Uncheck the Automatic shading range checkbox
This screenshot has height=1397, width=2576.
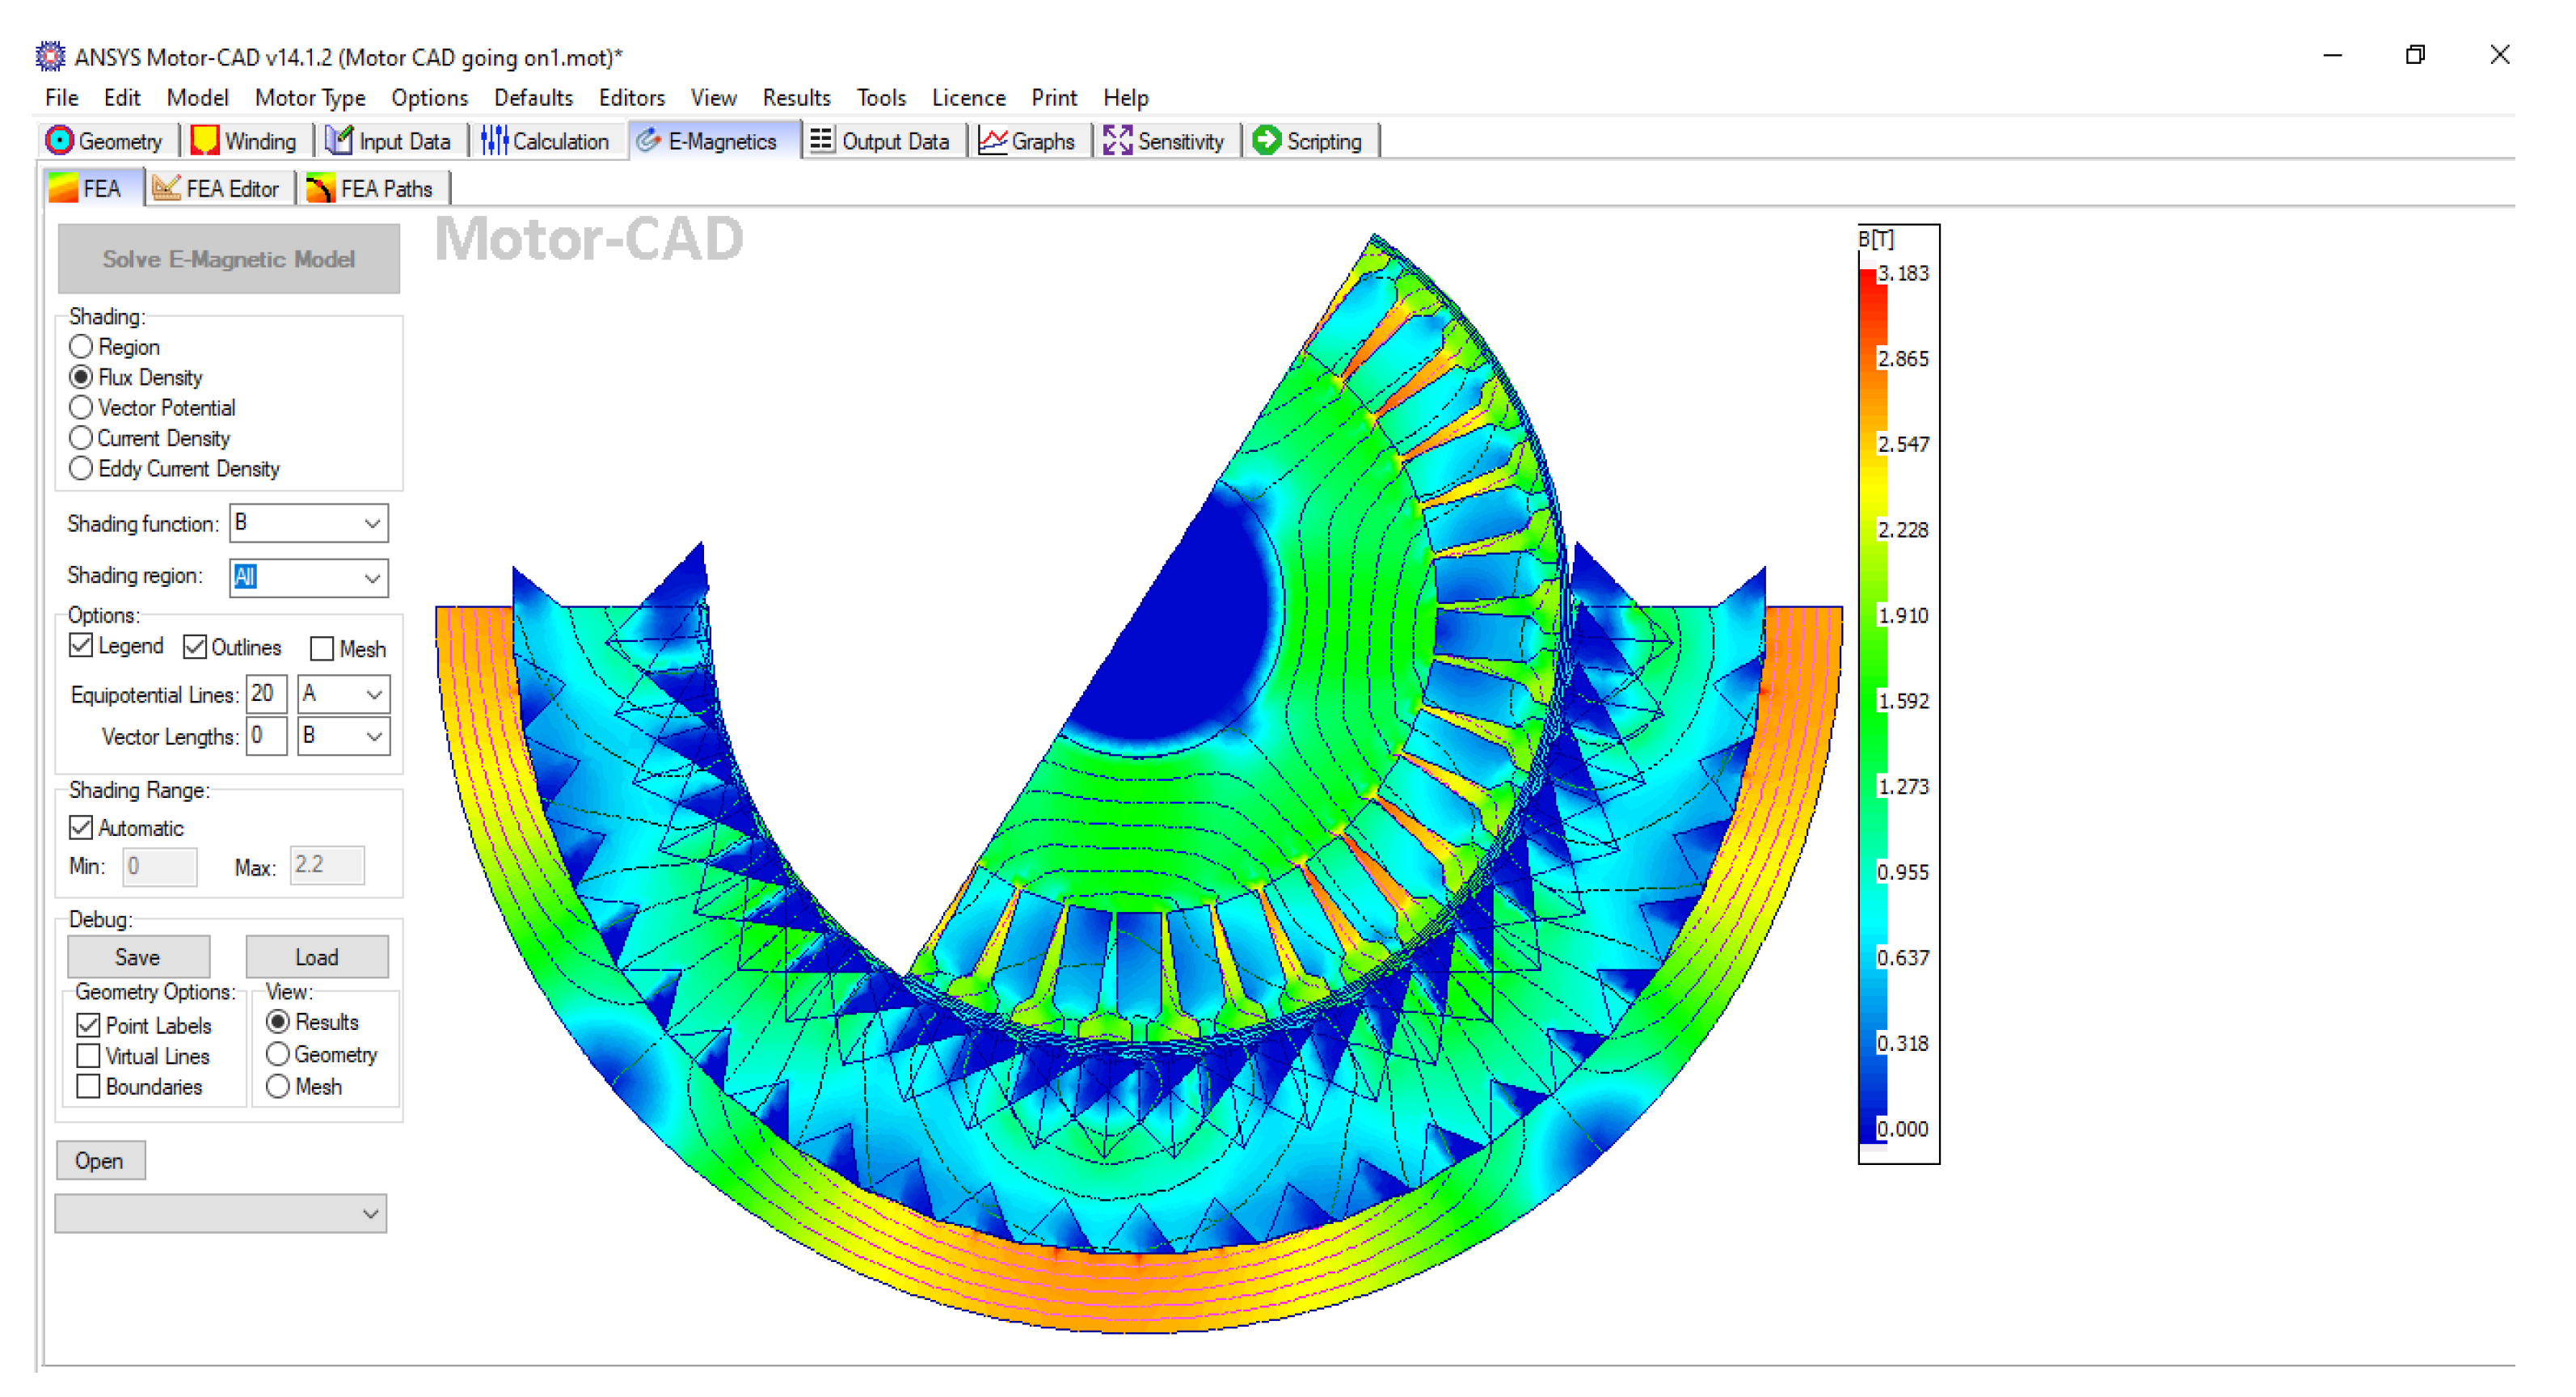(81, 829)
